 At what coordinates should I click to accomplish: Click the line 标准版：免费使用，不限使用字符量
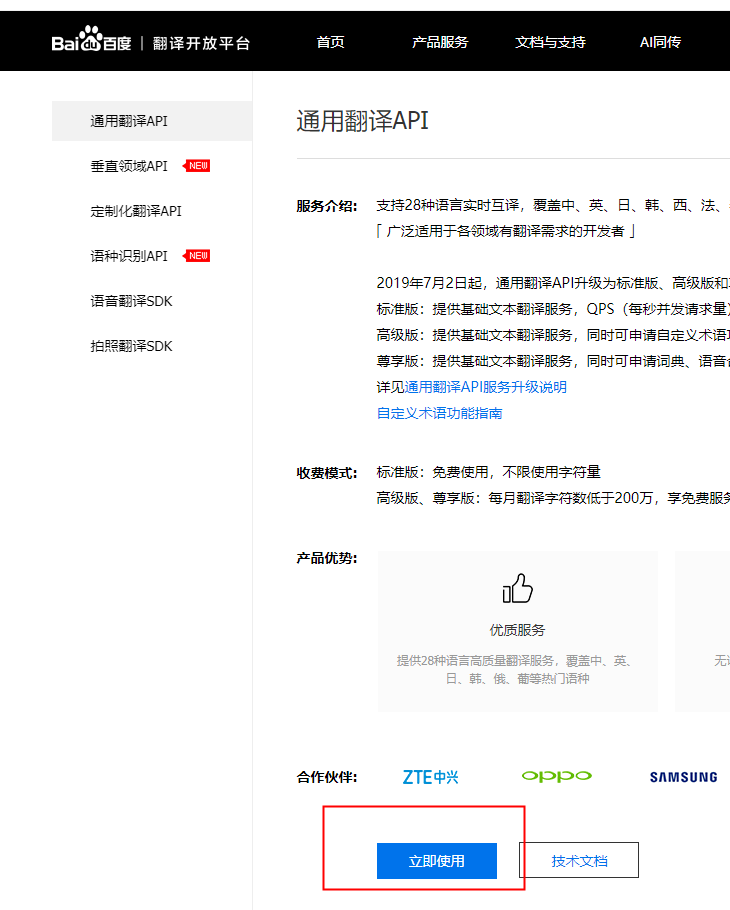(x=489, y=472)
